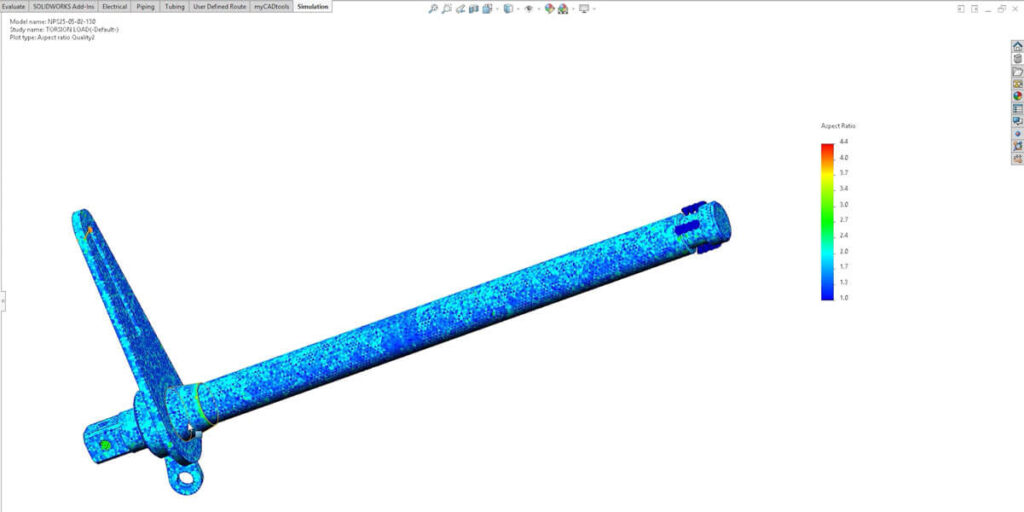Screen dimensions: 1024x512
Task: Open SOLIDWORKS Forum icon in task pane
Action: tap(1017, 121)
